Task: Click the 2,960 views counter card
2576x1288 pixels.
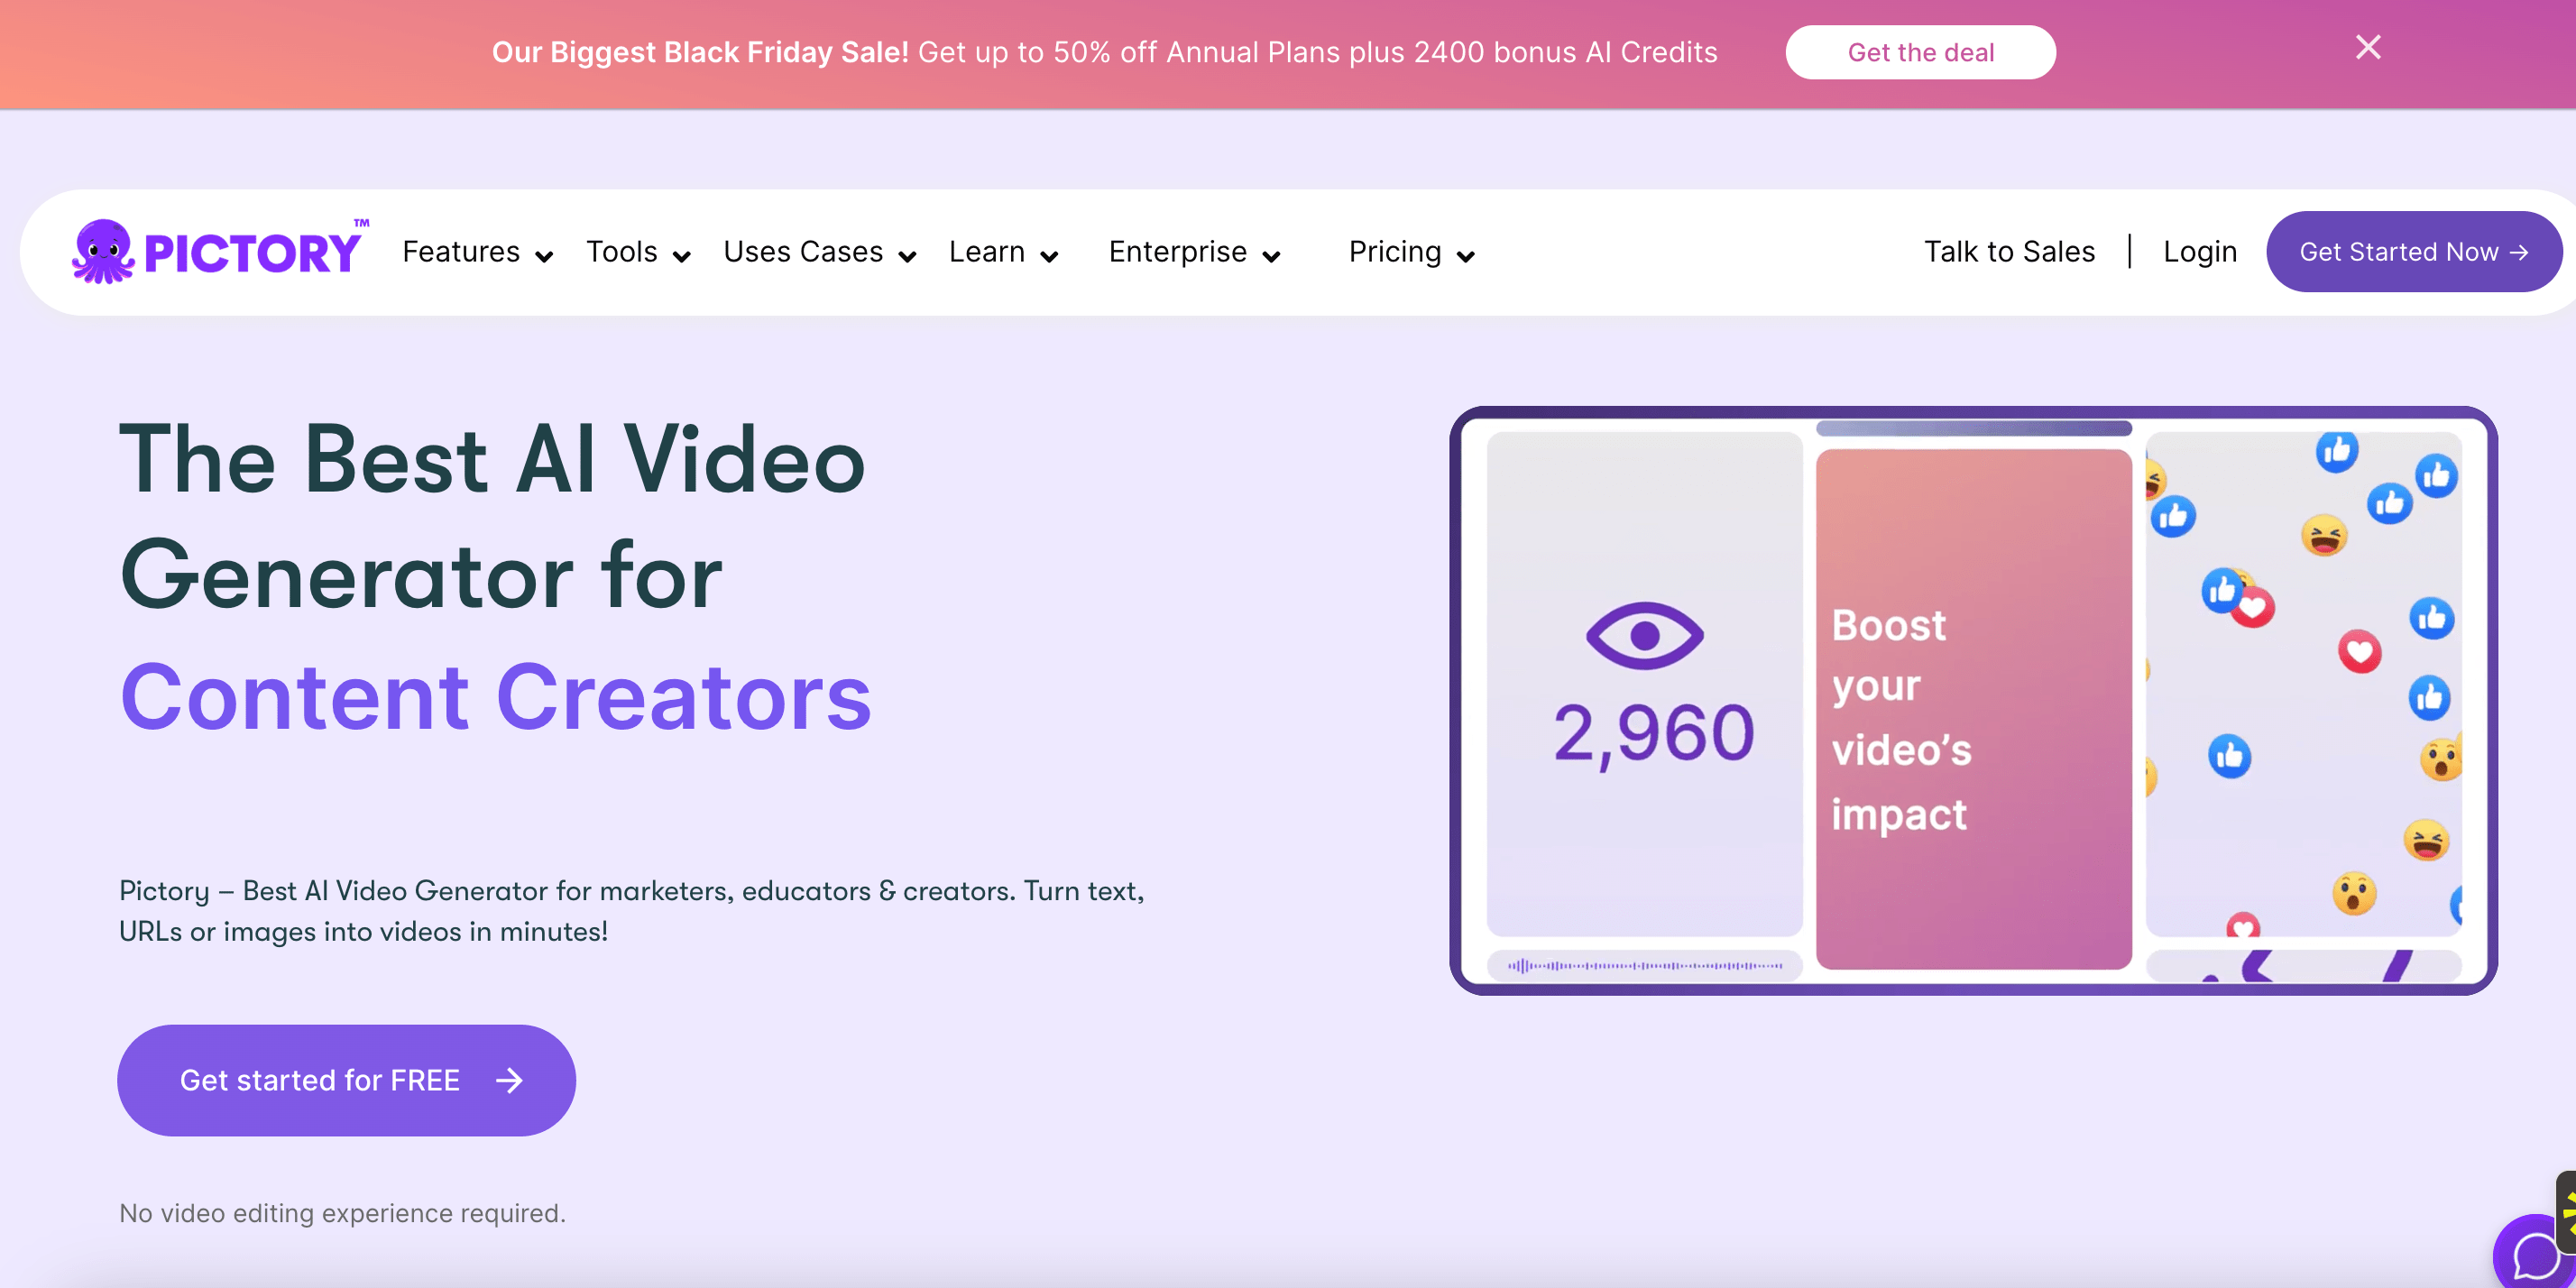Action: (1652, 734)
